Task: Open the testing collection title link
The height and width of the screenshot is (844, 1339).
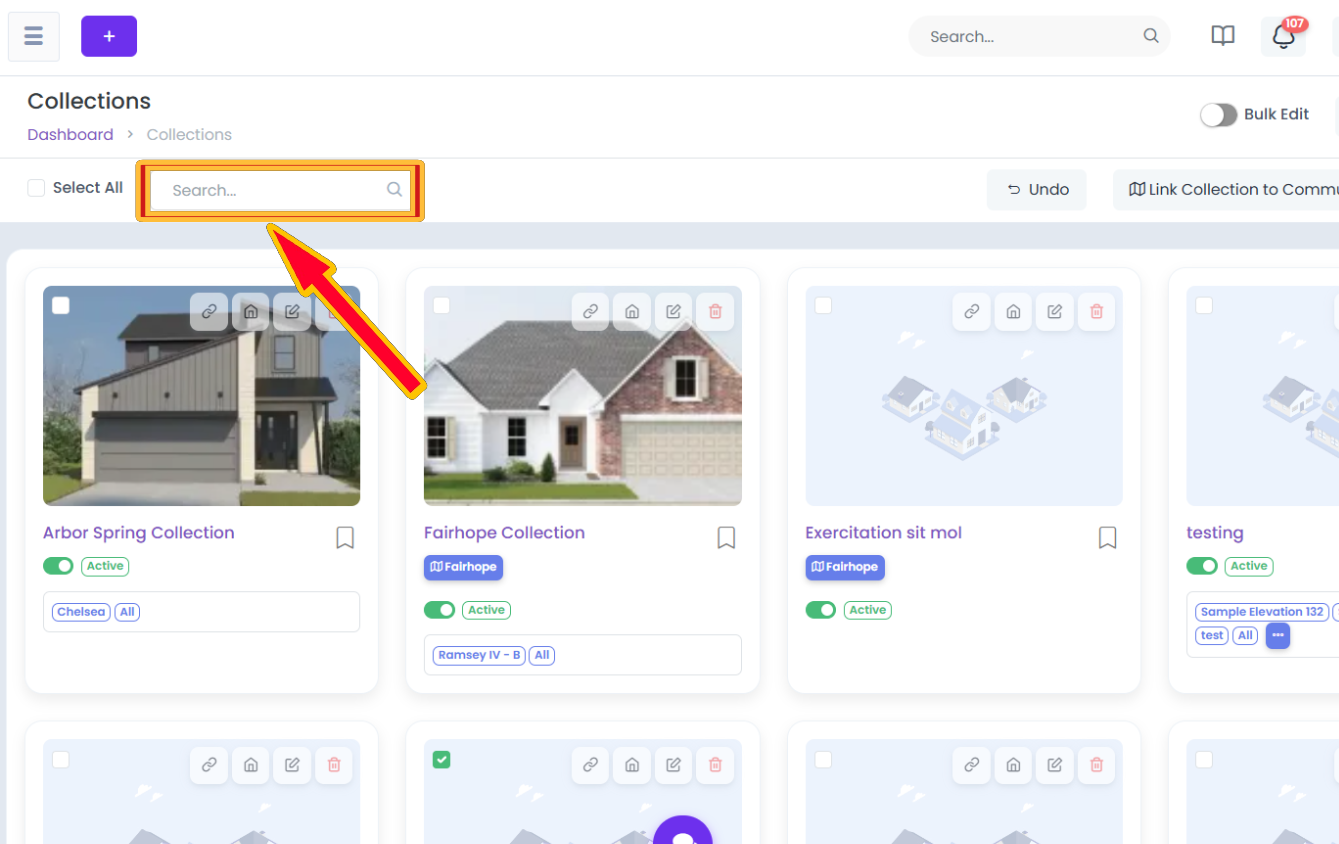Action: [x=1215, y=533]
